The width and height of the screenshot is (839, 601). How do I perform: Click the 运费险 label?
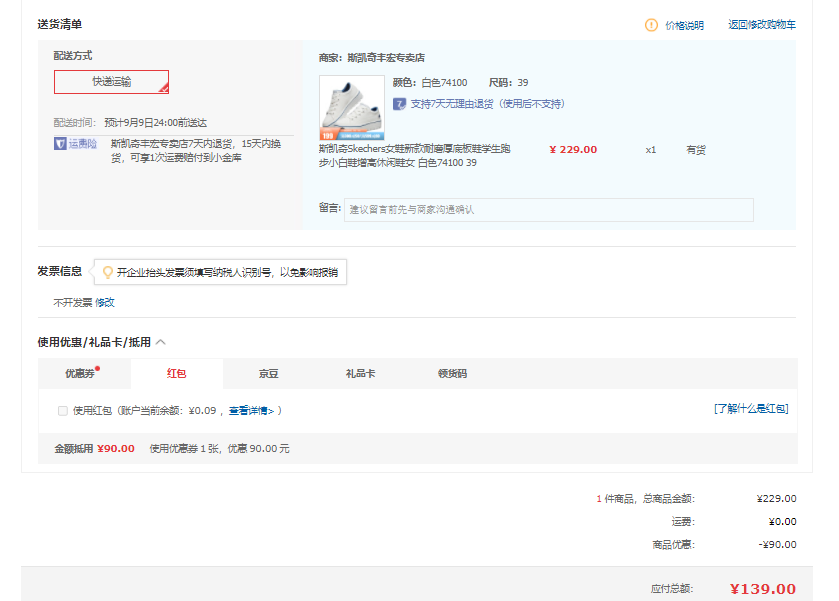click(83, 143)
